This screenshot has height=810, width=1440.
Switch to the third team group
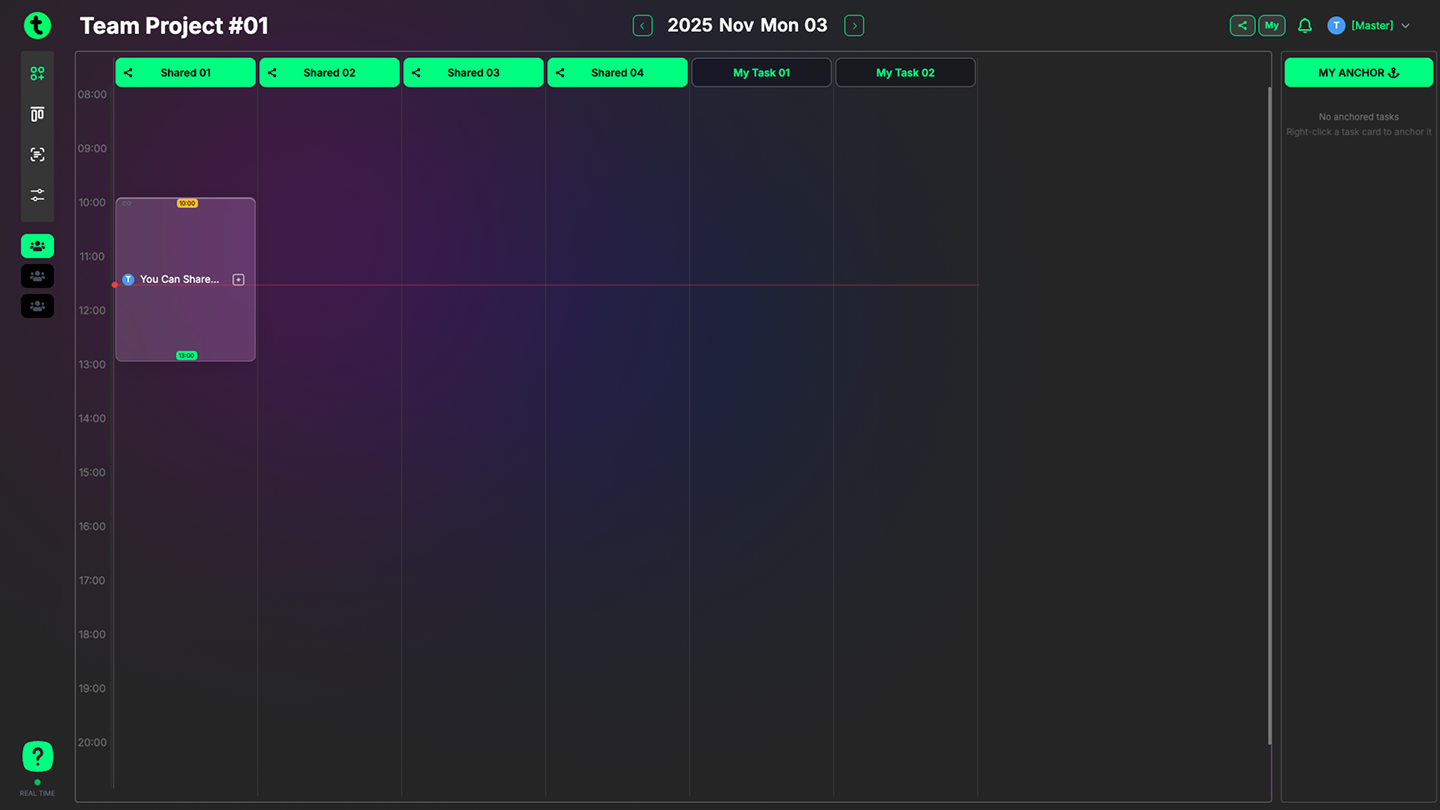(x=37, y=306)
